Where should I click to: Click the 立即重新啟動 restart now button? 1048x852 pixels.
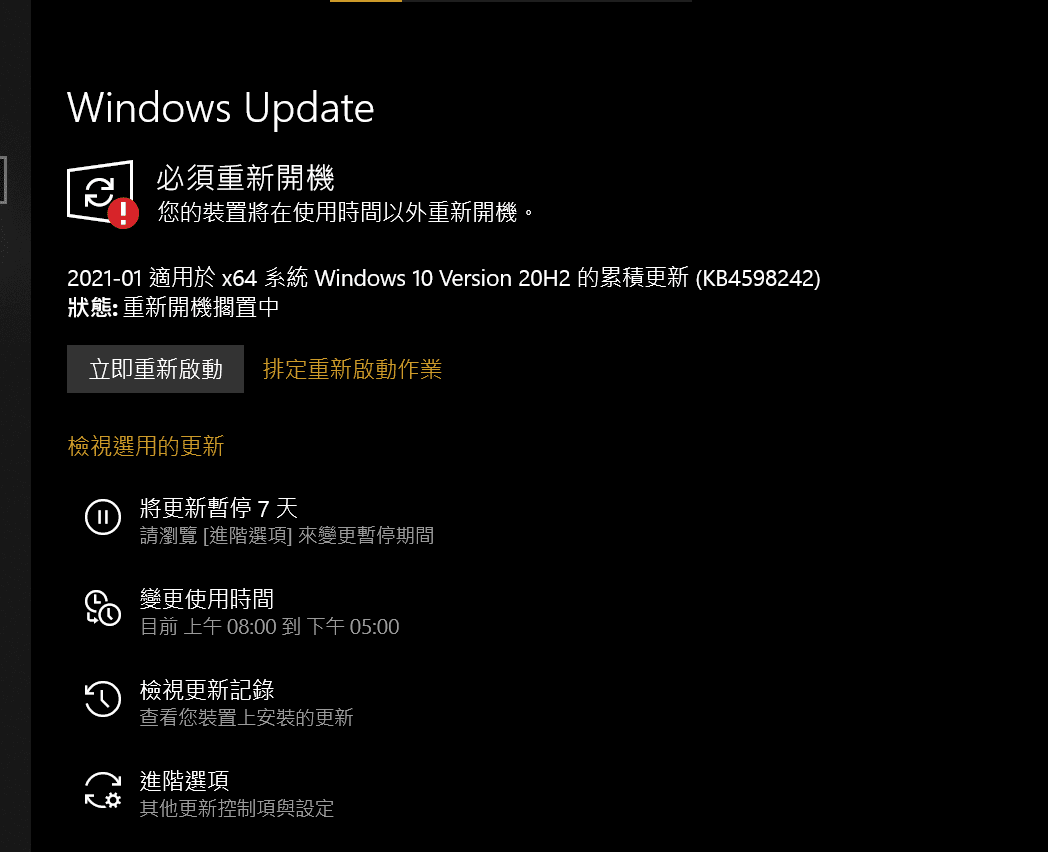point(155,369)
